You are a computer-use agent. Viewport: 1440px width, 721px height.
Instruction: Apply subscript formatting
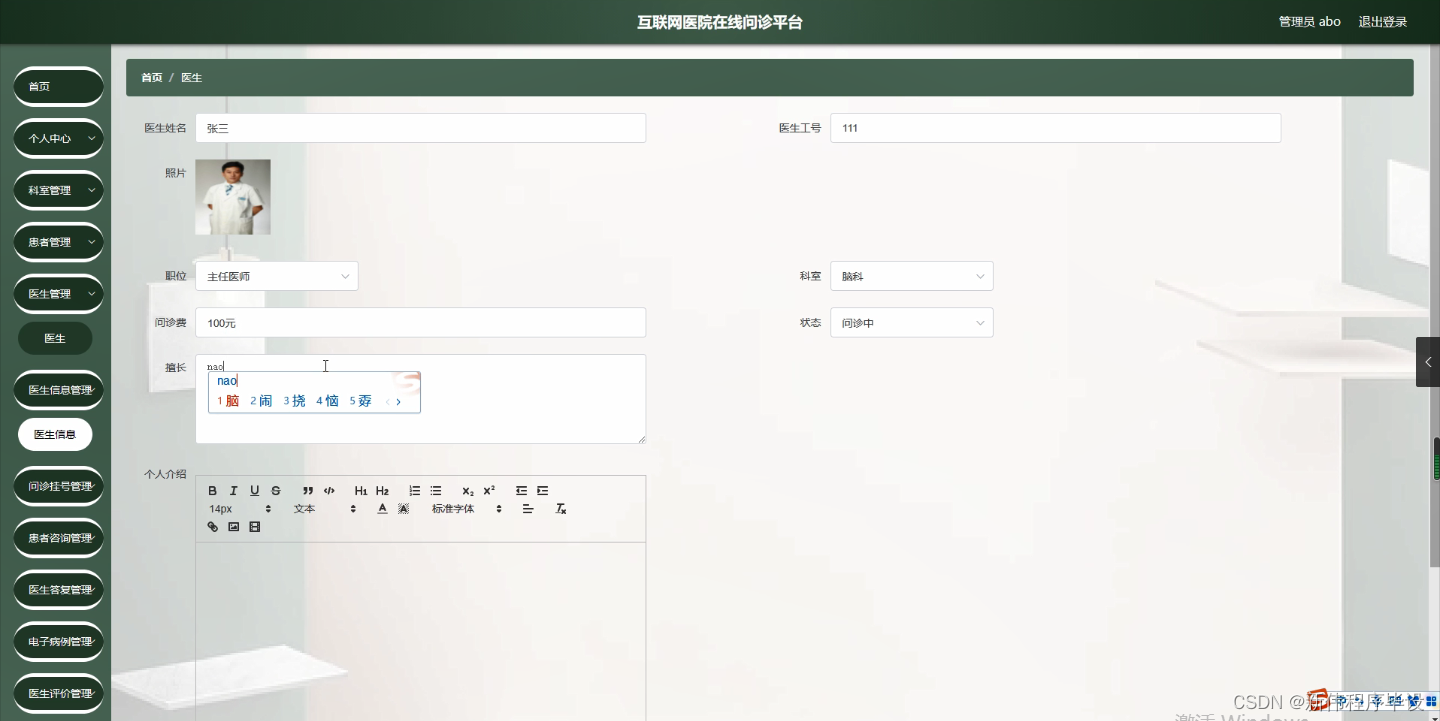[x=466, y=490]
